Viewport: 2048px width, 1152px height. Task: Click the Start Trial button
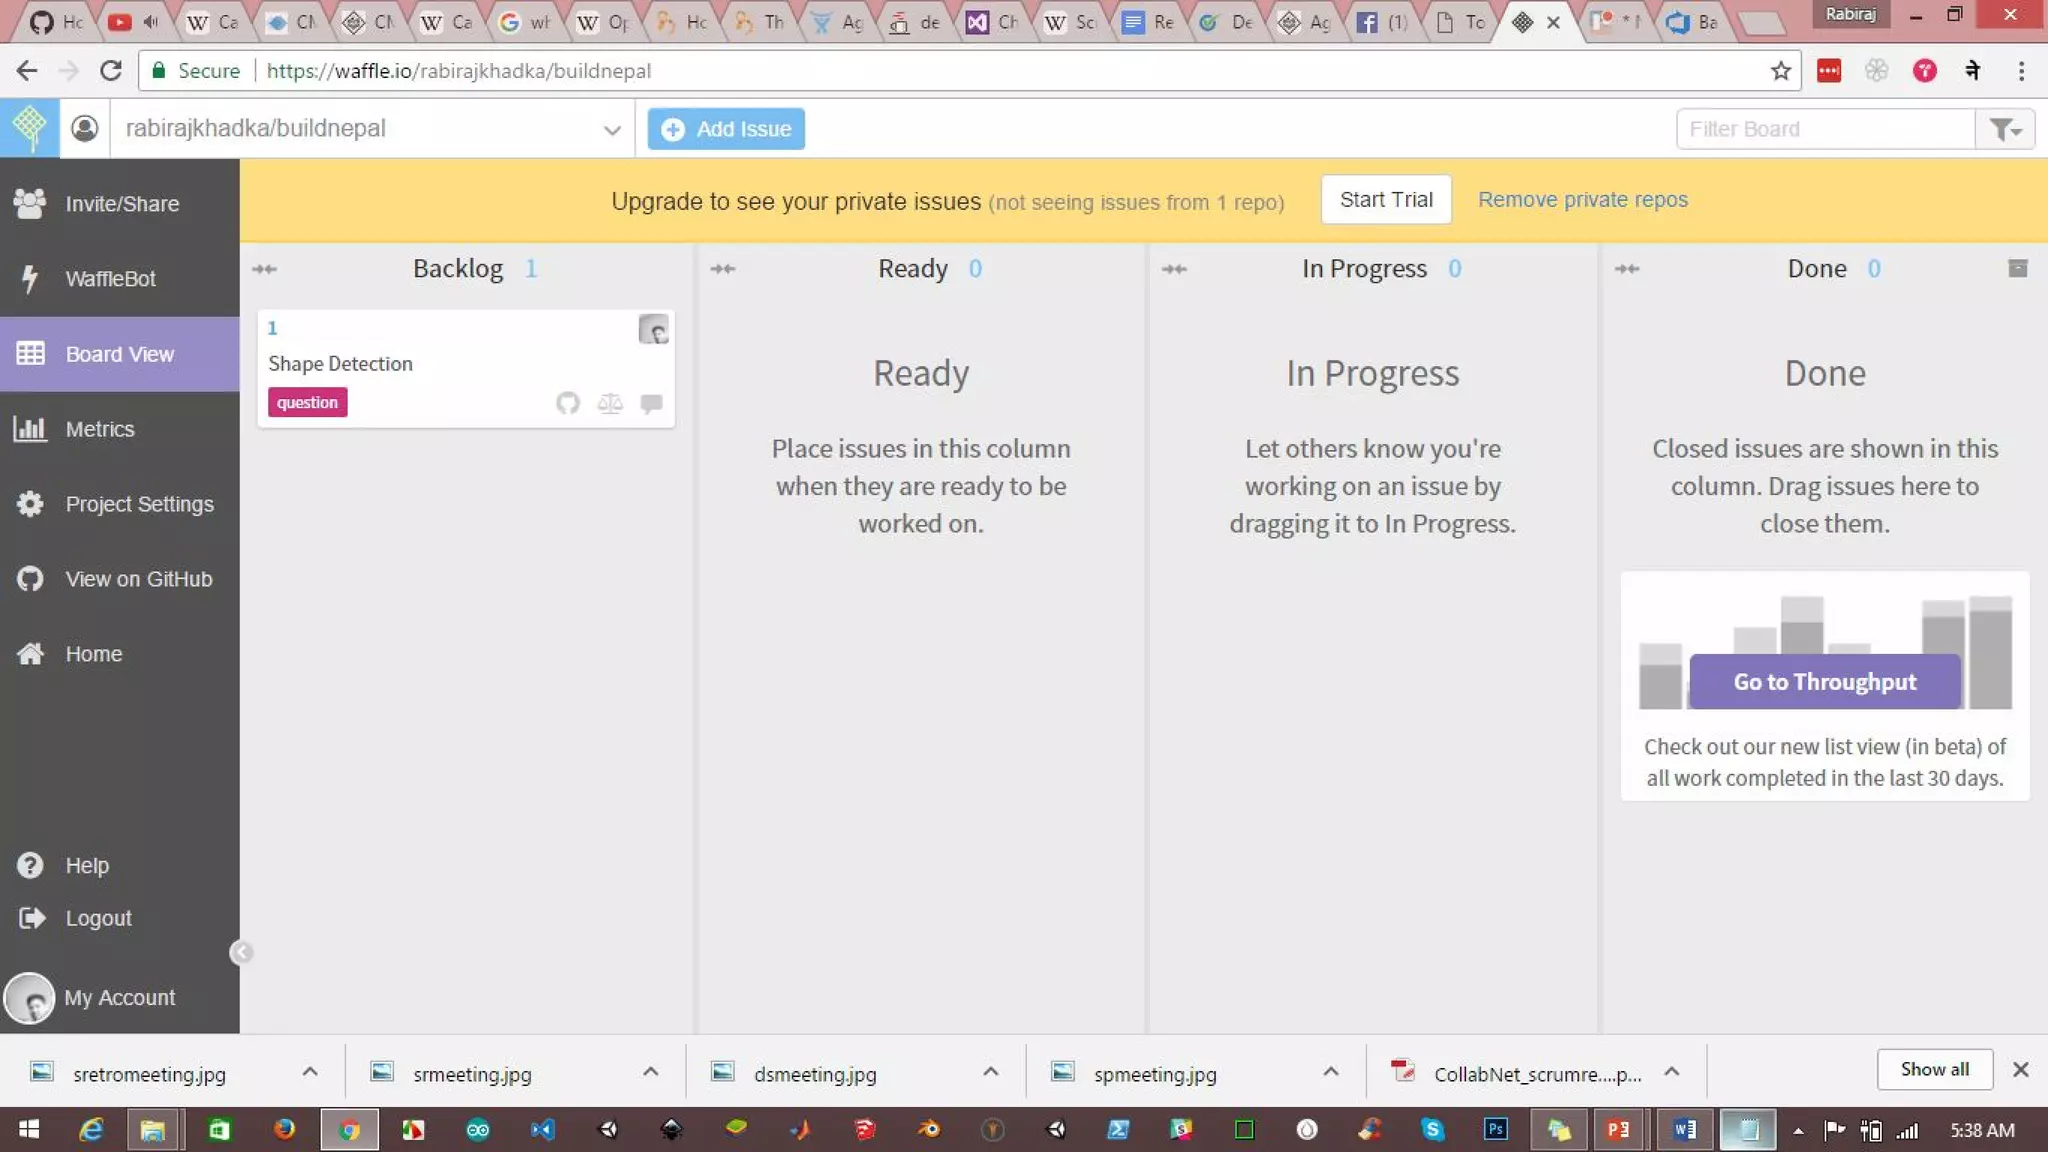[x=1385, y=200]
